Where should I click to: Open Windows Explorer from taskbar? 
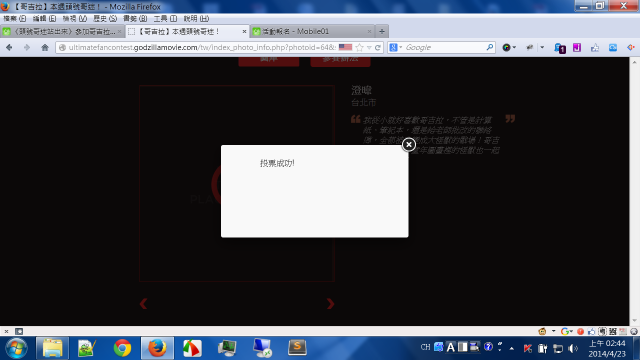52,348
